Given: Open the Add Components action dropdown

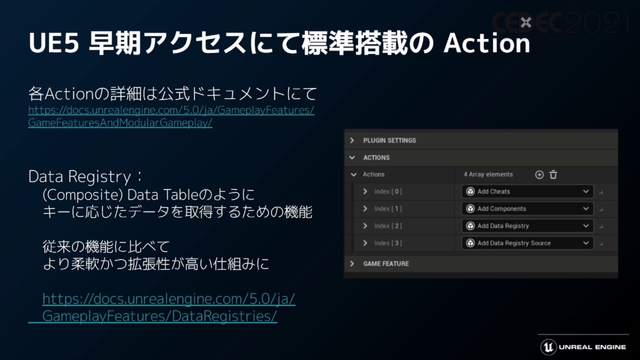Looking at the screenshot, I should [527, 209].
